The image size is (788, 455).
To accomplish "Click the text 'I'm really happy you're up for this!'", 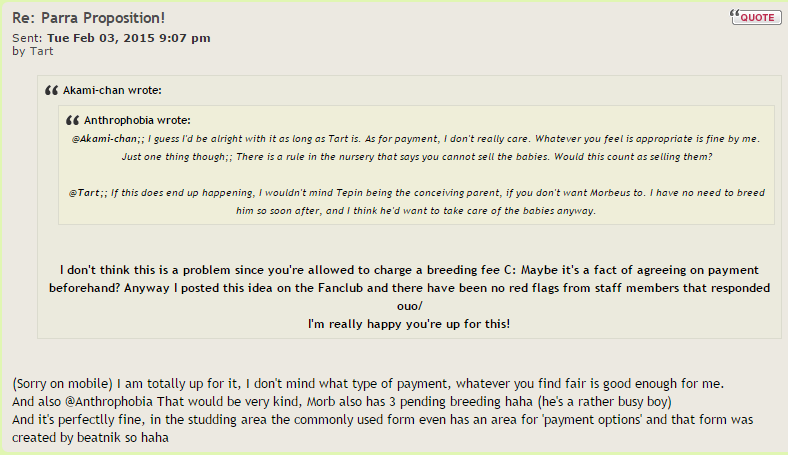I will (x=409, y=324).
